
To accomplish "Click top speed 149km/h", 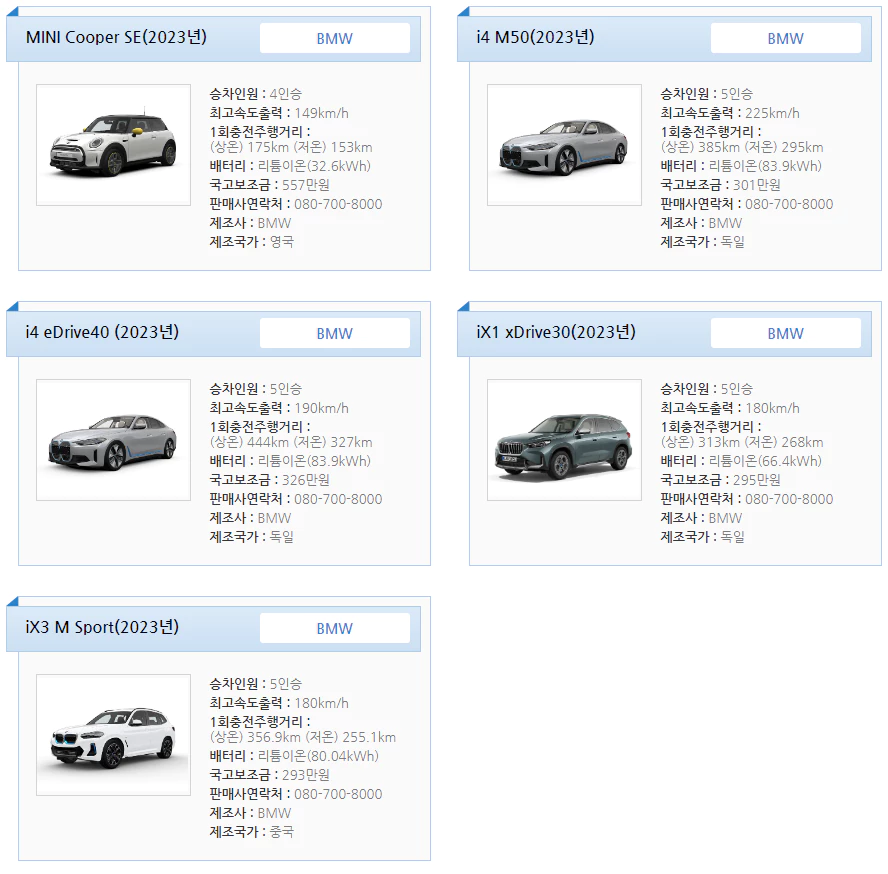I will pos(321,113).
